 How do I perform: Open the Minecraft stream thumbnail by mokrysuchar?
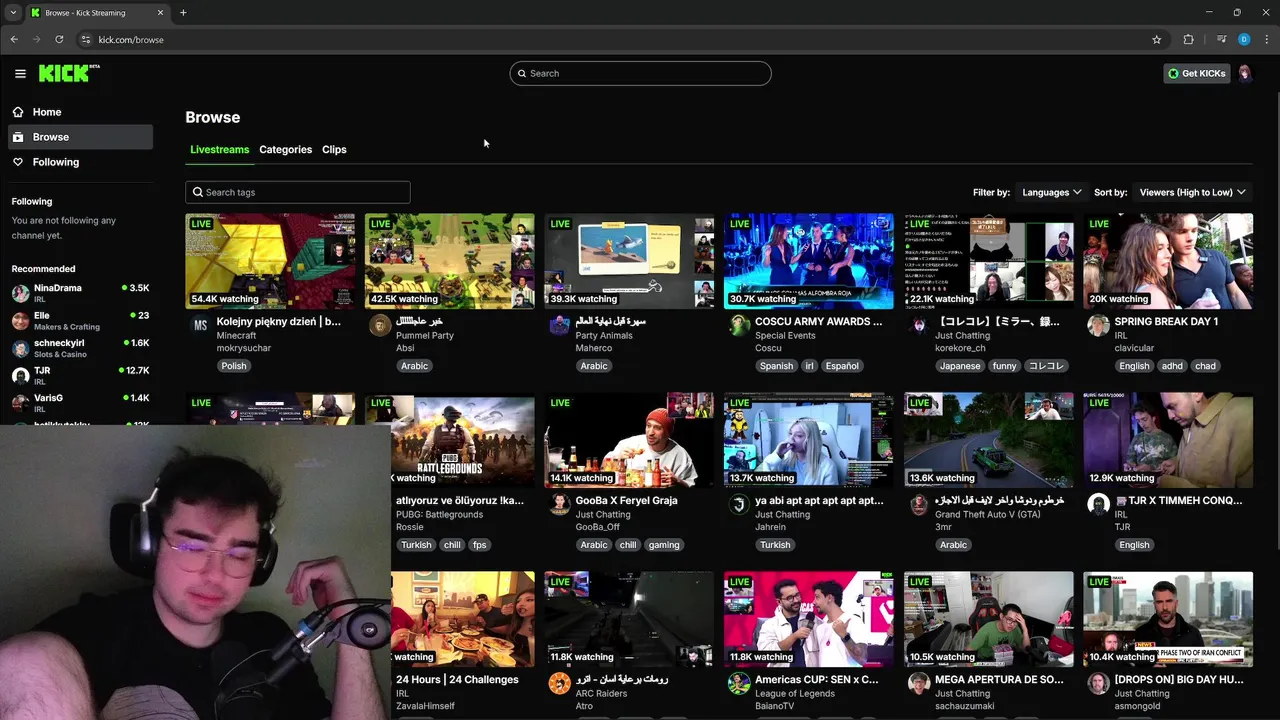270,261
